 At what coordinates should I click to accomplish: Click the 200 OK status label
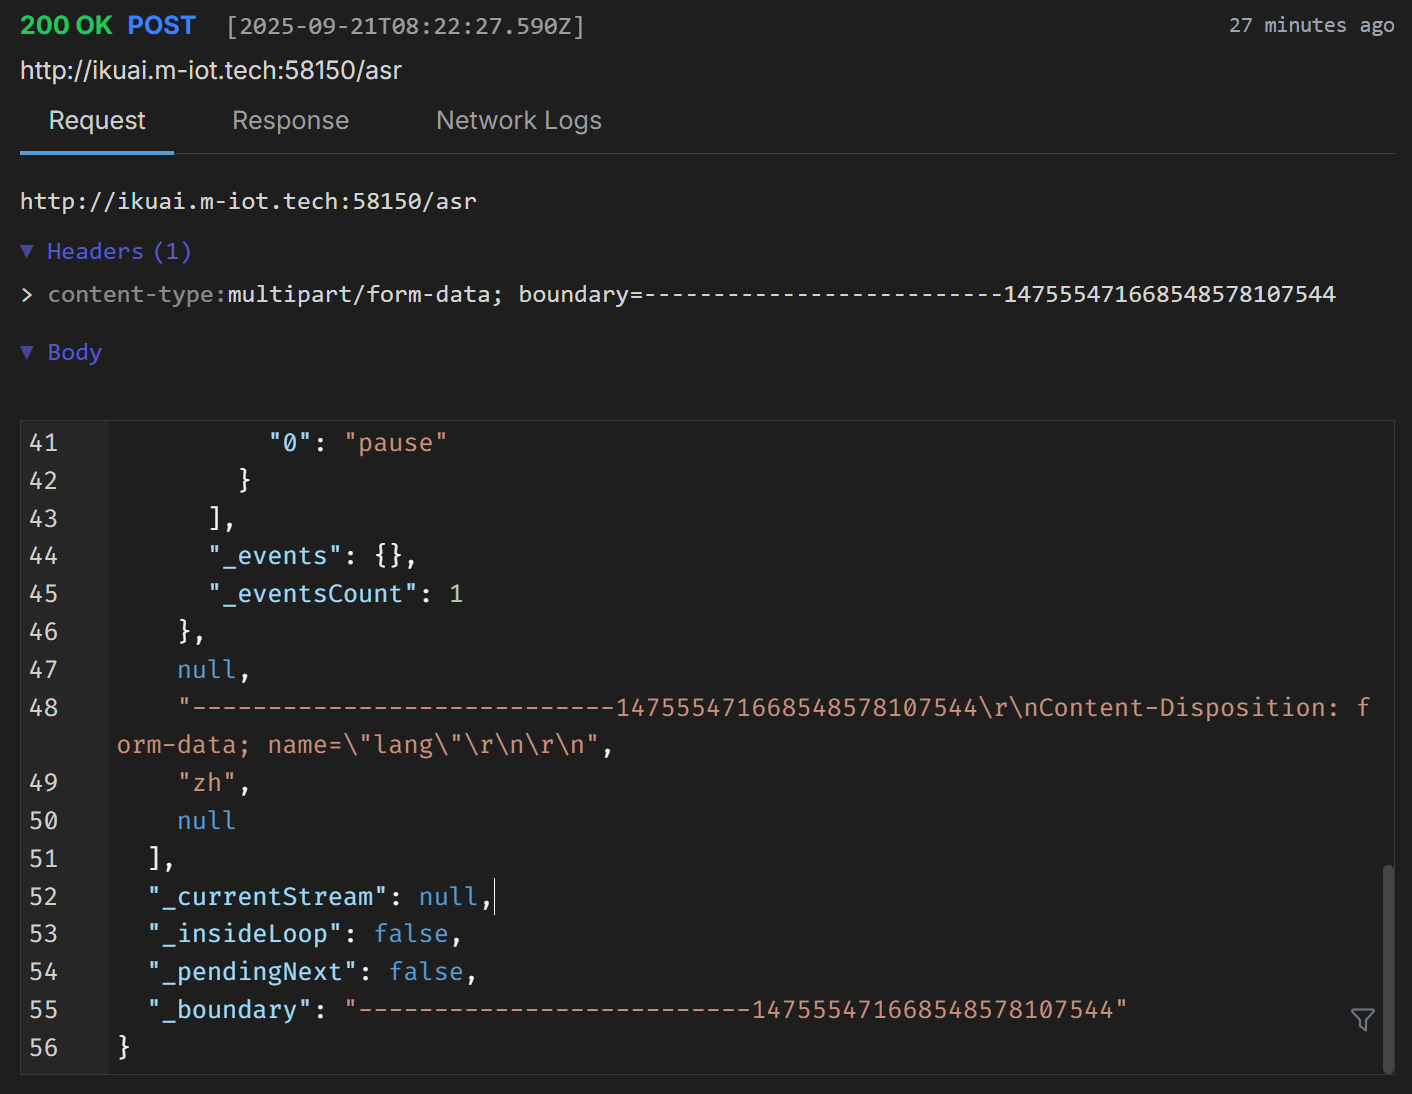[66, 26]
